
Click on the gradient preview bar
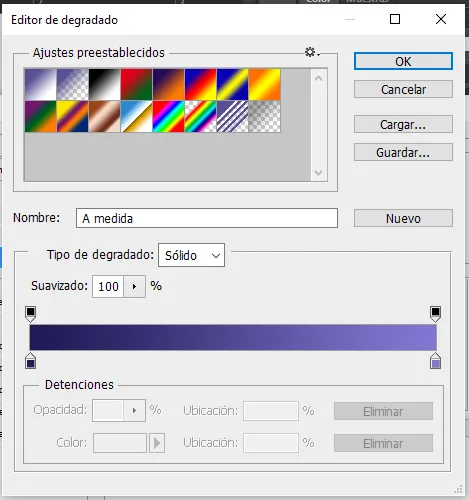(233, 337)
